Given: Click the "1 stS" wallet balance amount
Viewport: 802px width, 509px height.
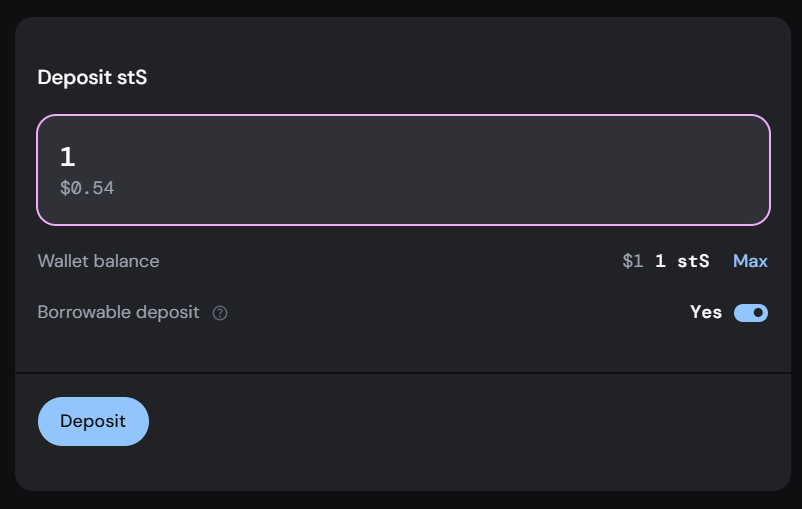Looking at the screenshot, I should pos(682,261).
